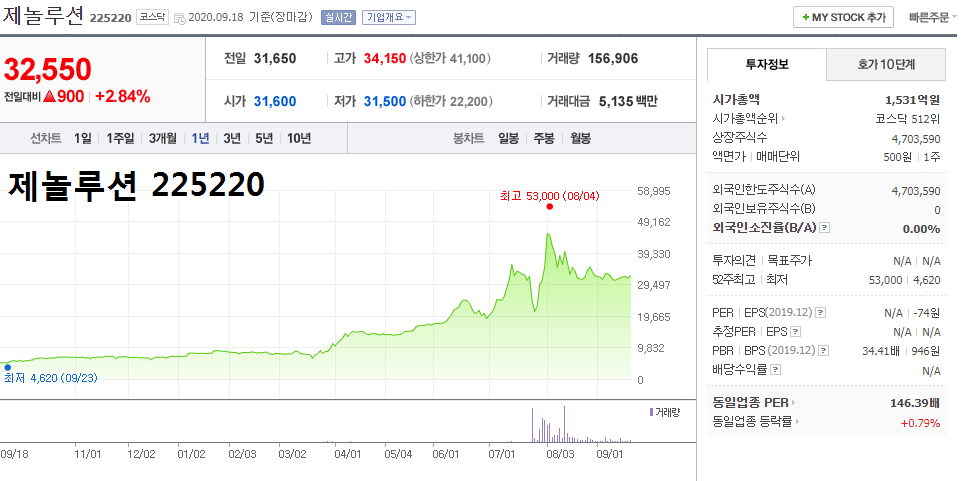Open help icon next to 추정PER EPS

click(796, 332)
